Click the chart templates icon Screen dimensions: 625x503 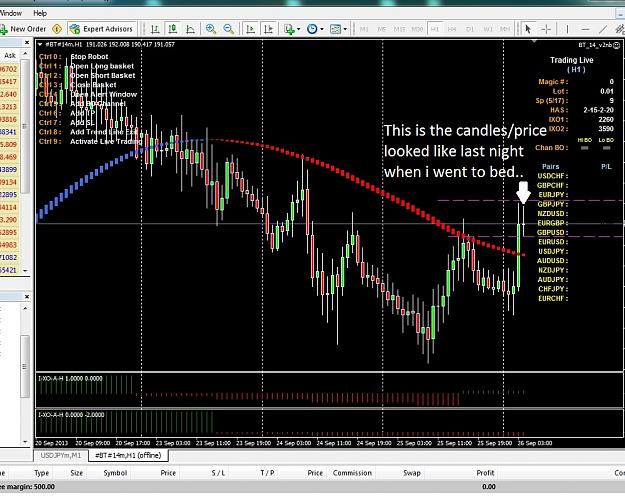[x=336, y=29]
